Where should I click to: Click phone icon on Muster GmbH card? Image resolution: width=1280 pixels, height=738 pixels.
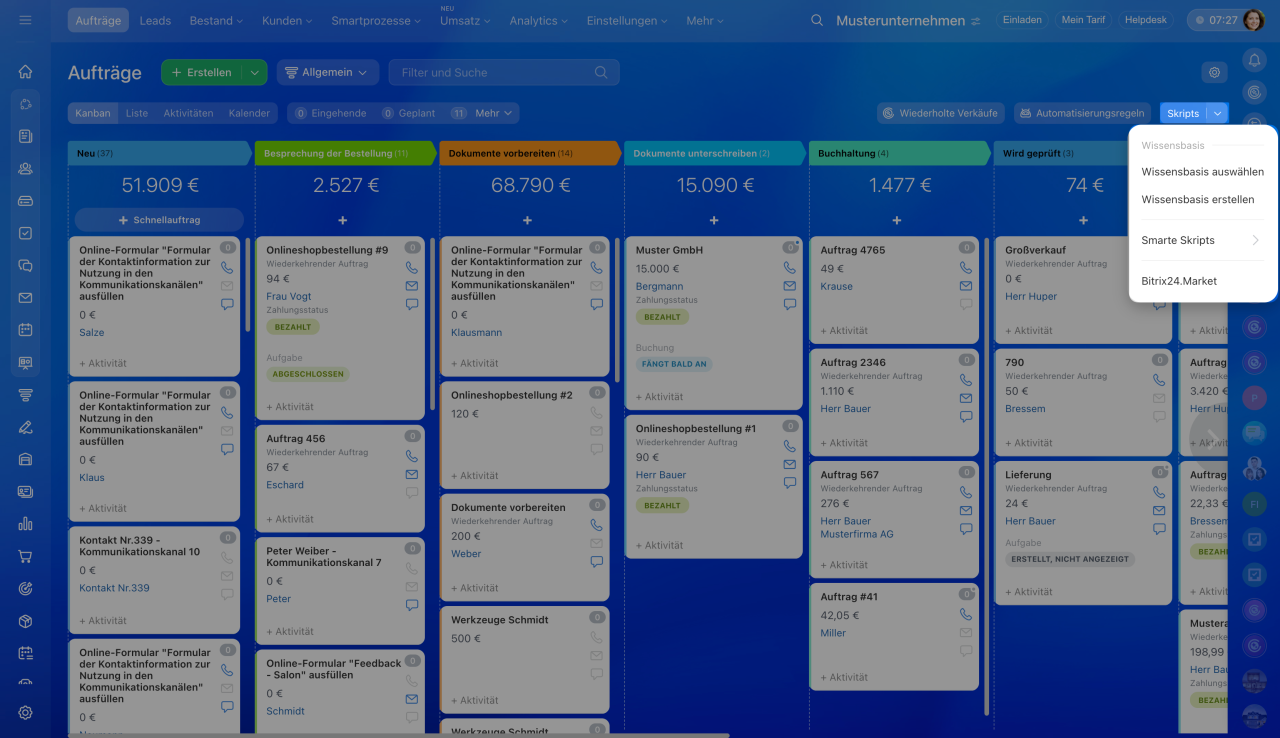(x=789, y=268)
